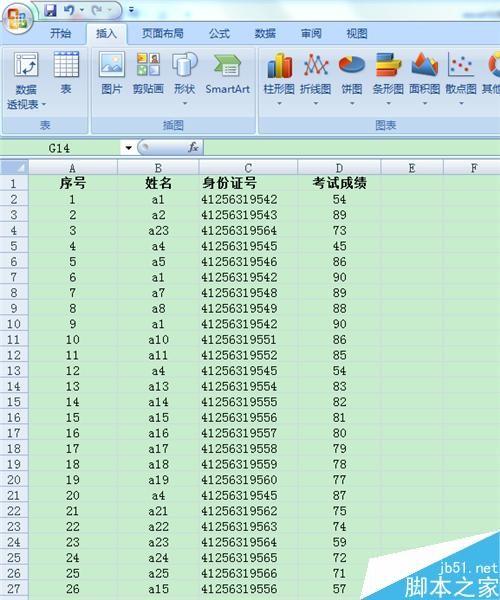Insert 剪贴画 clip art
This screenshot has height=600, width=500.
tap(148, 73)
